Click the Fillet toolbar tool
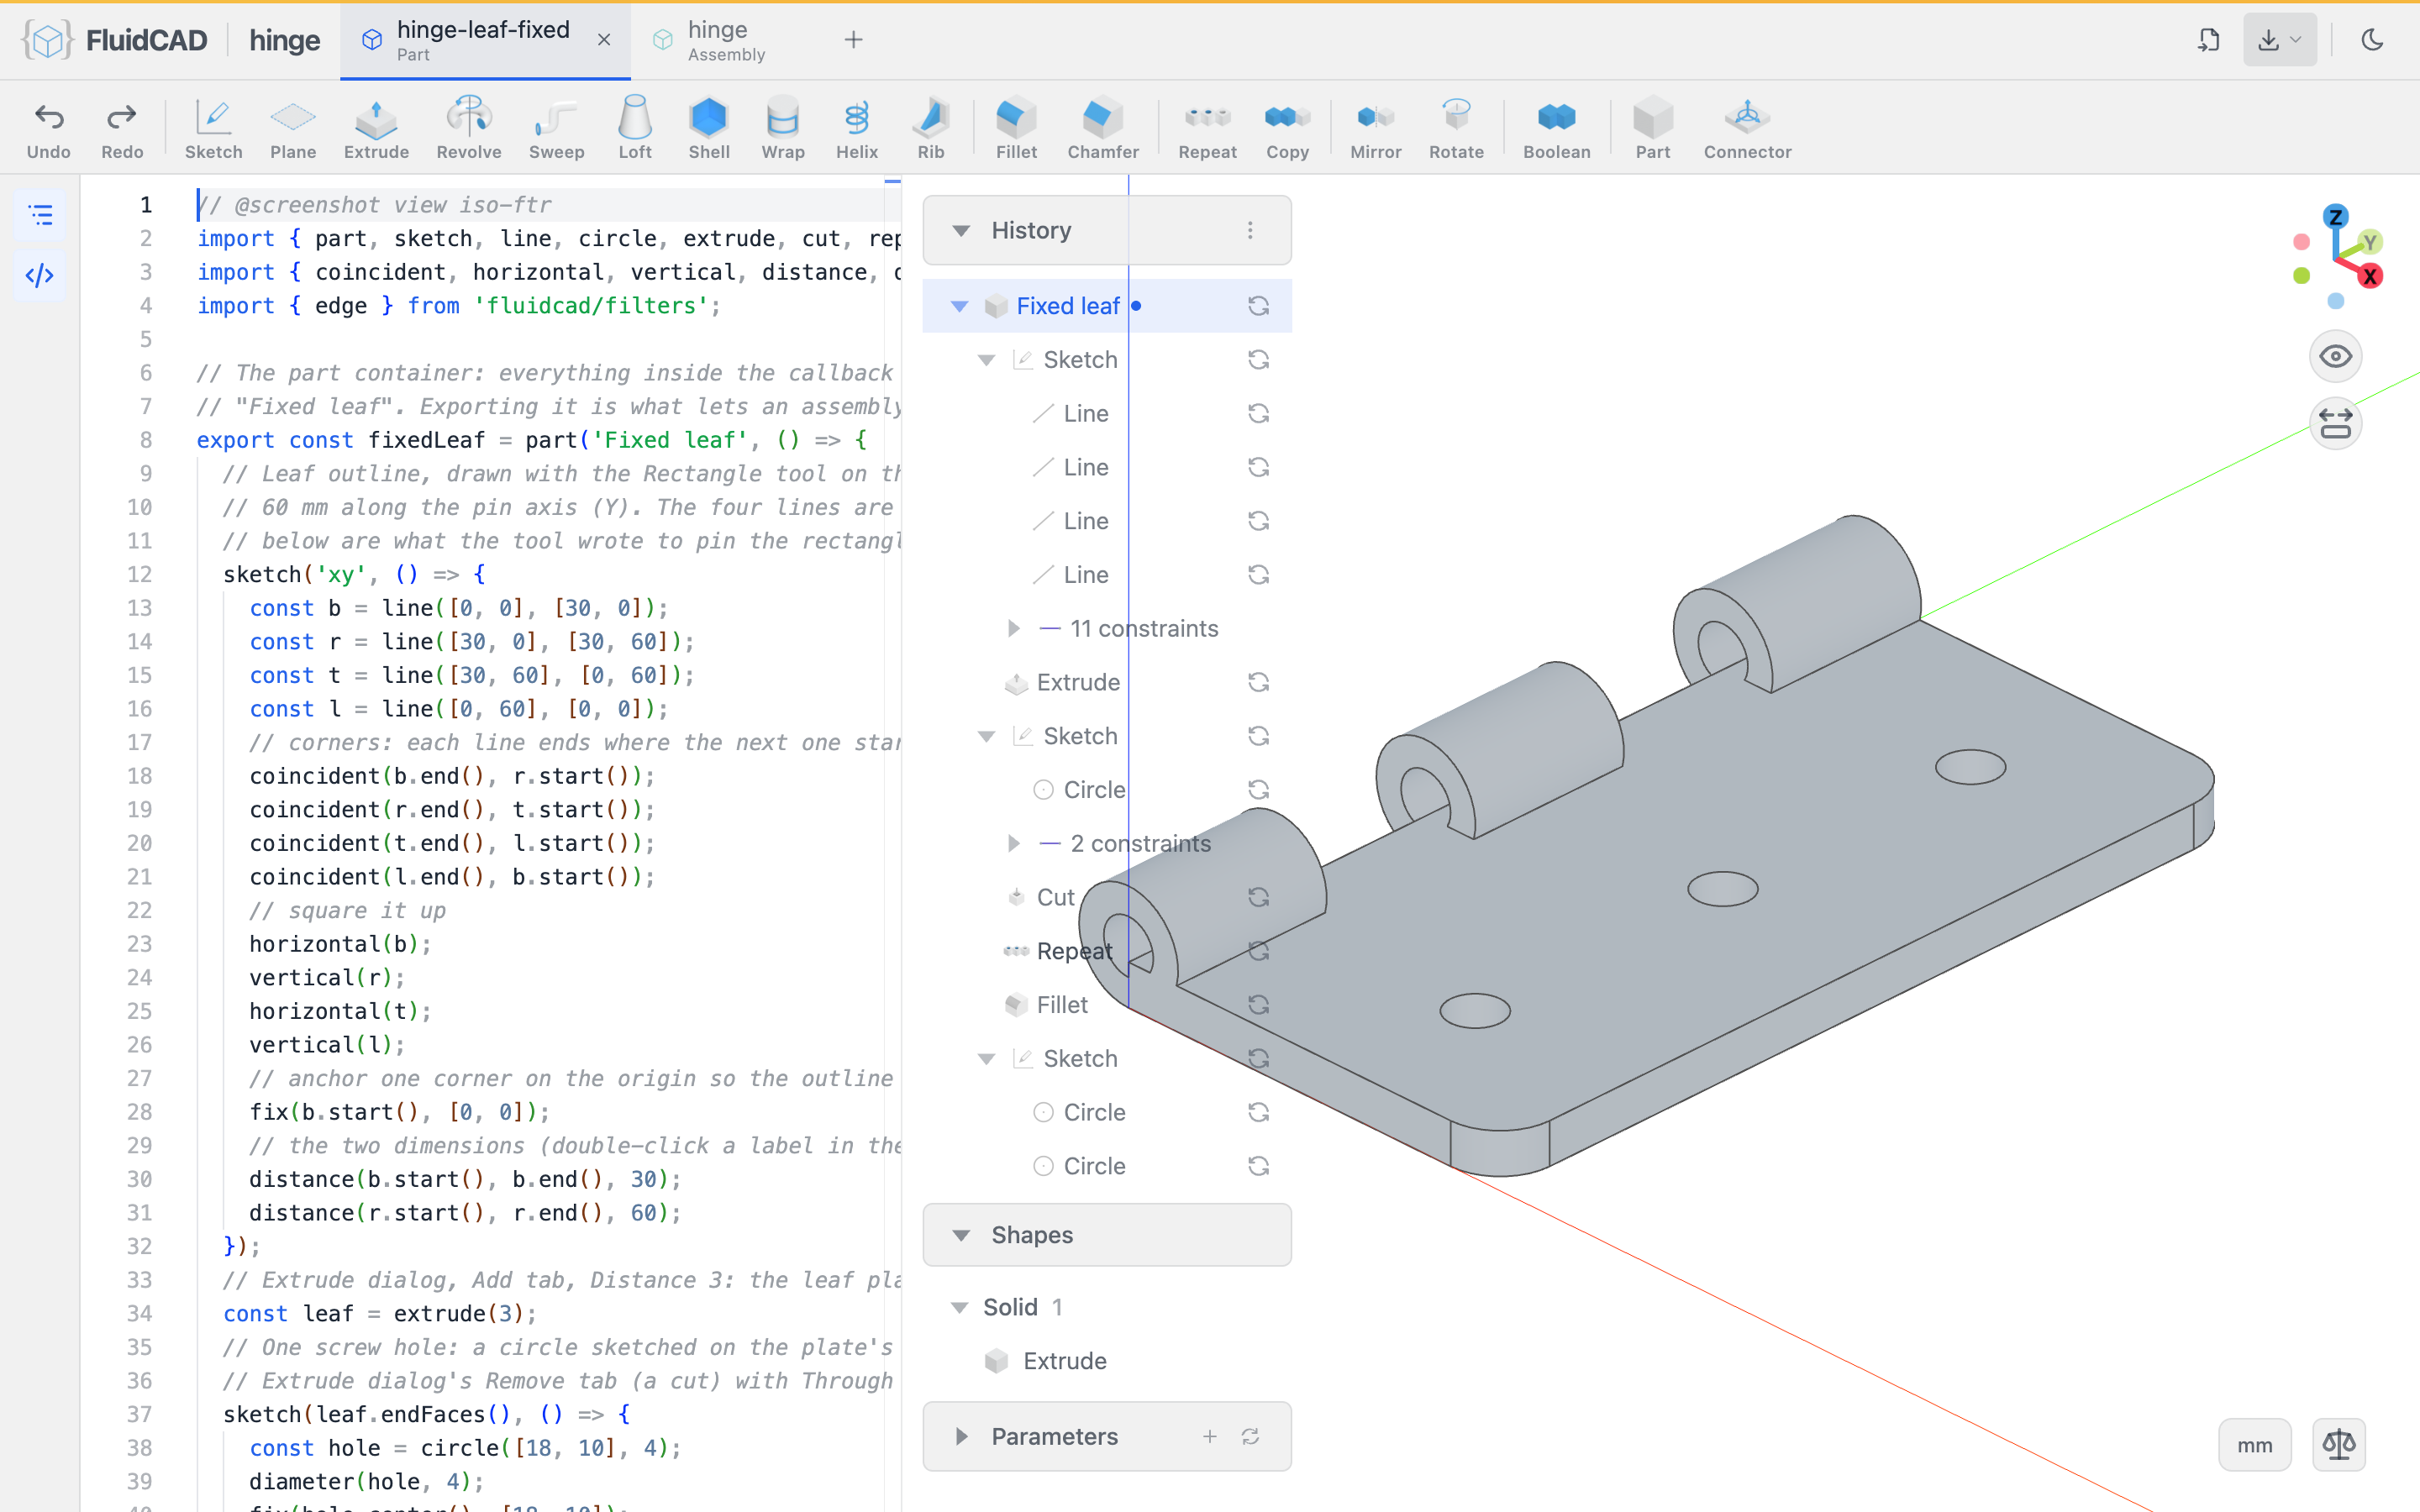This screenshot has width=2420, height=1512. (1016, 128)
